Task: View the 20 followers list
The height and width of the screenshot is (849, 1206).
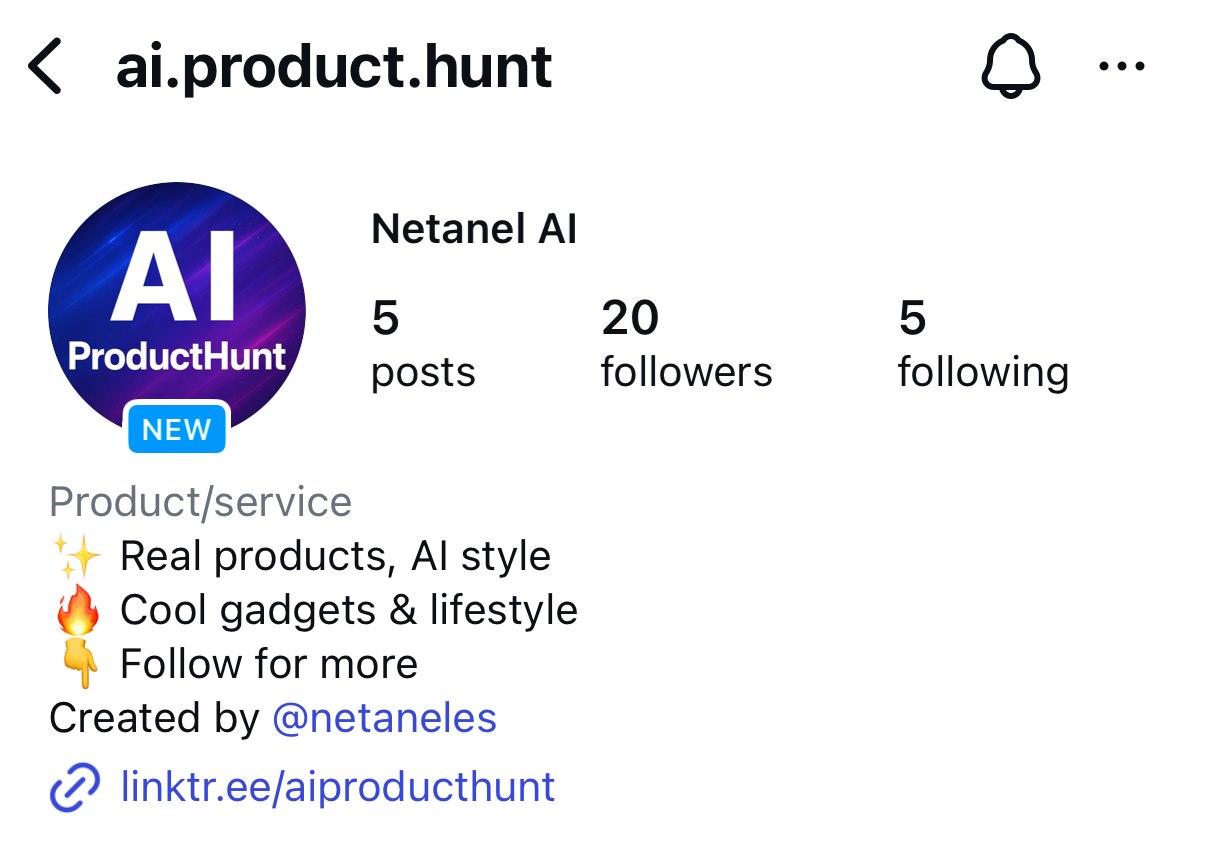Action: [x=686, y=344]
